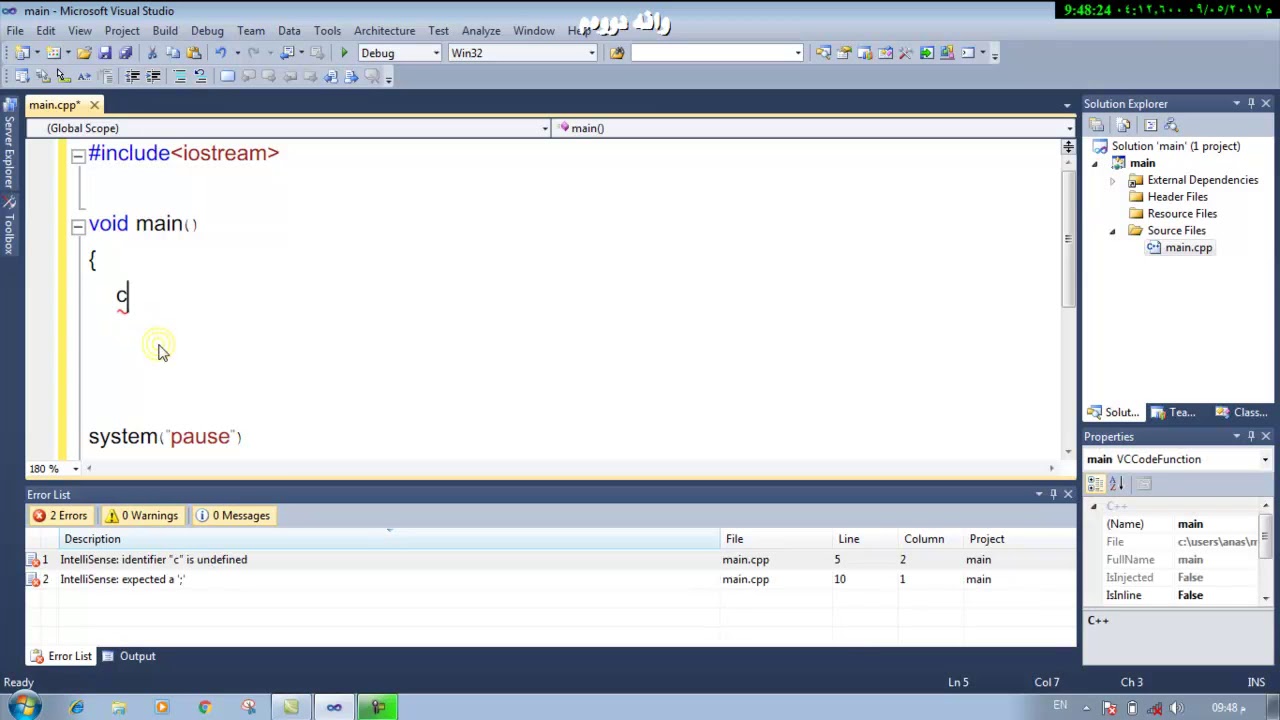Click the Windows Start orb
The height and width of the screenshot is (720, 1280).
pos(25,708)
